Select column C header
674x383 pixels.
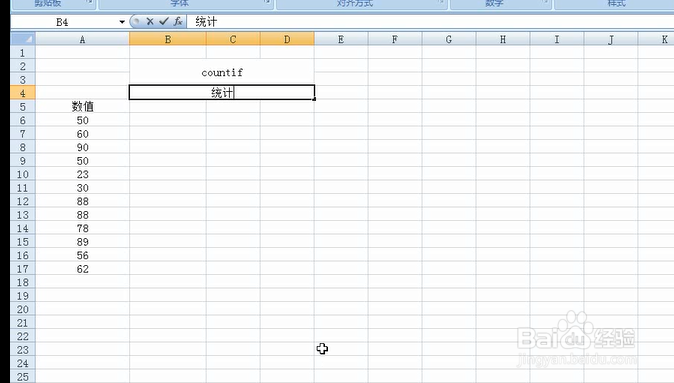coord(233,40)
